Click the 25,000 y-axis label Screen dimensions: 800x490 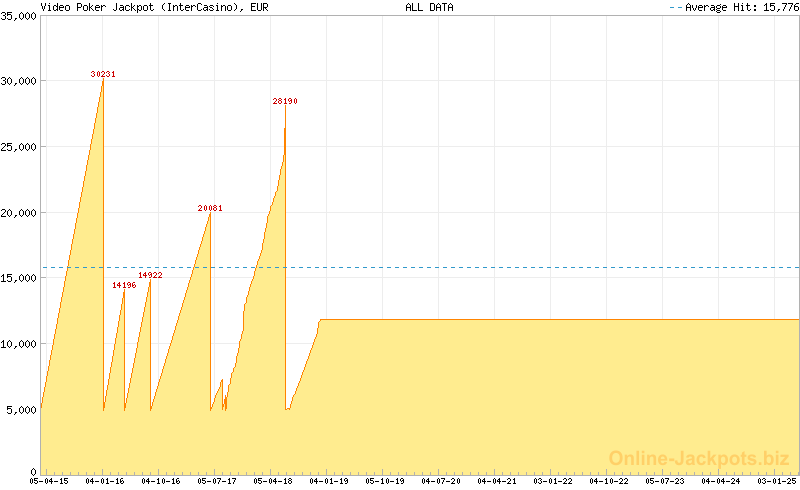coord(19,147)
